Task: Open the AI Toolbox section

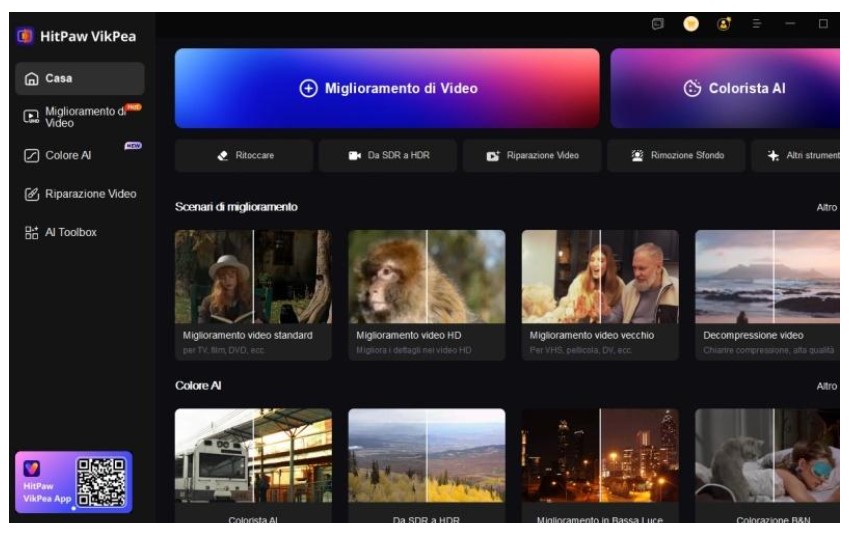Action: [80, 232]
